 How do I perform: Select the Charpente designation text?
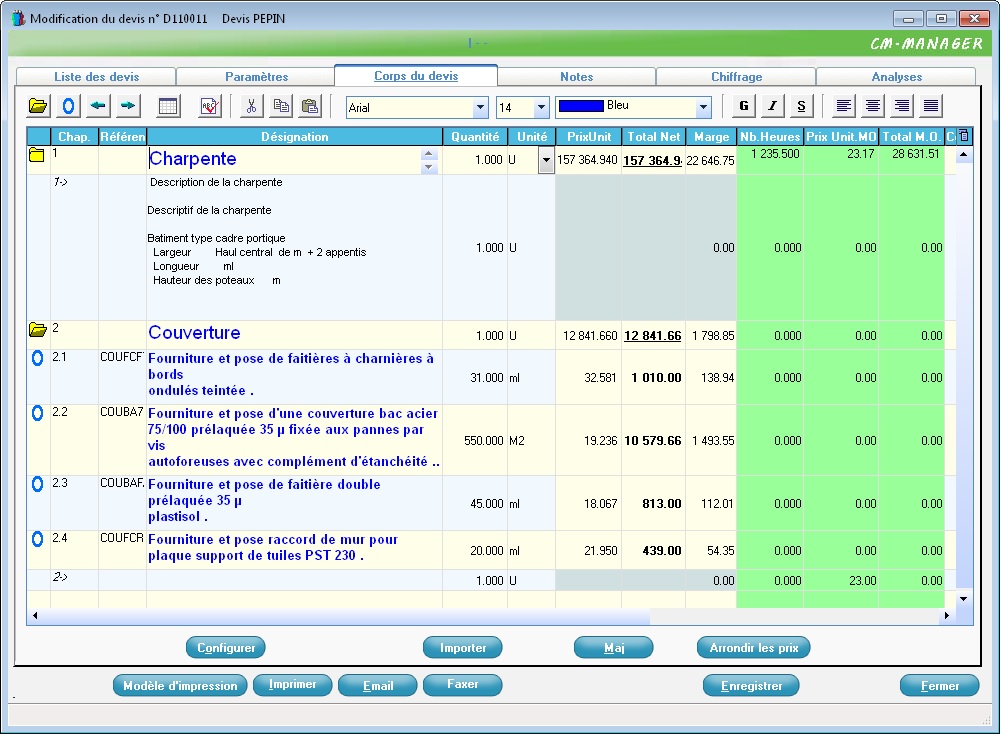[x=192, y=159]
